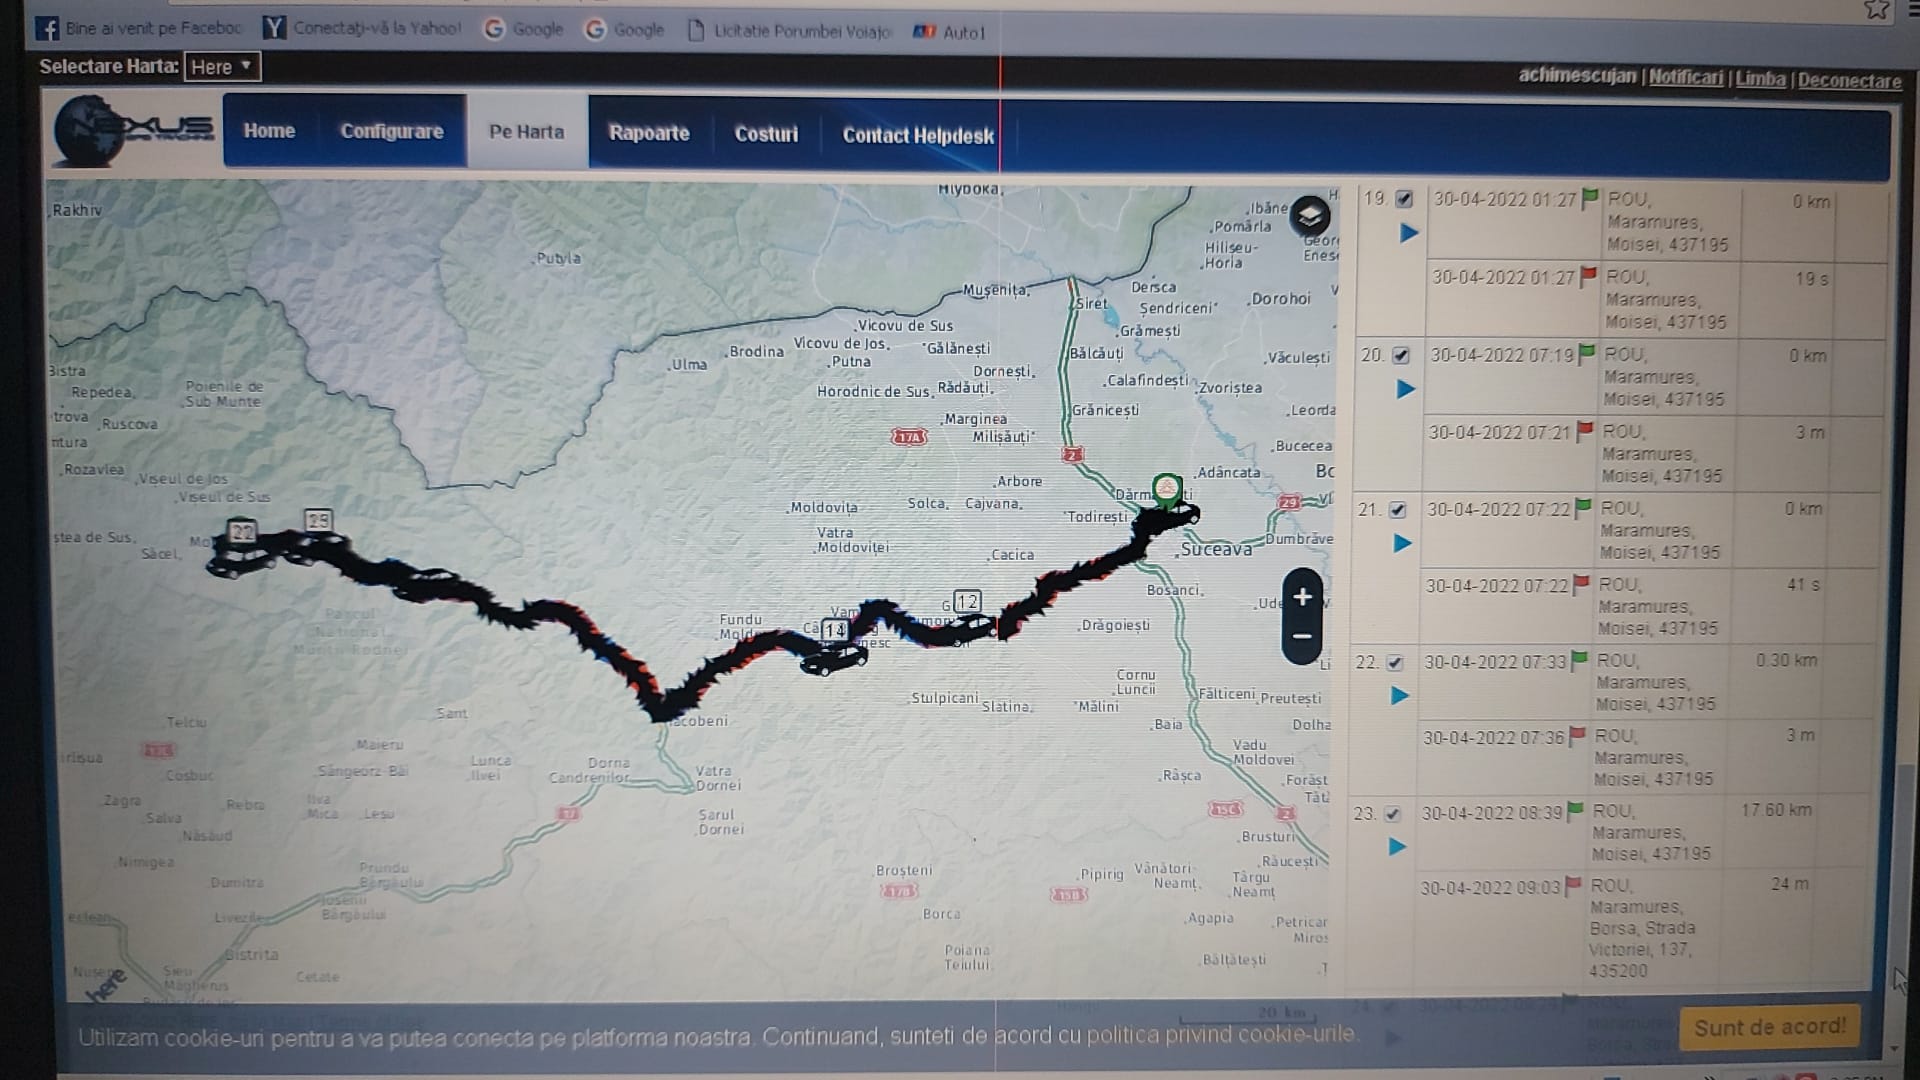The width and height of the screenshot is (1920, 1080).
Task: Play route segment 19 arrow
Action: click(x=1409, y=233)
